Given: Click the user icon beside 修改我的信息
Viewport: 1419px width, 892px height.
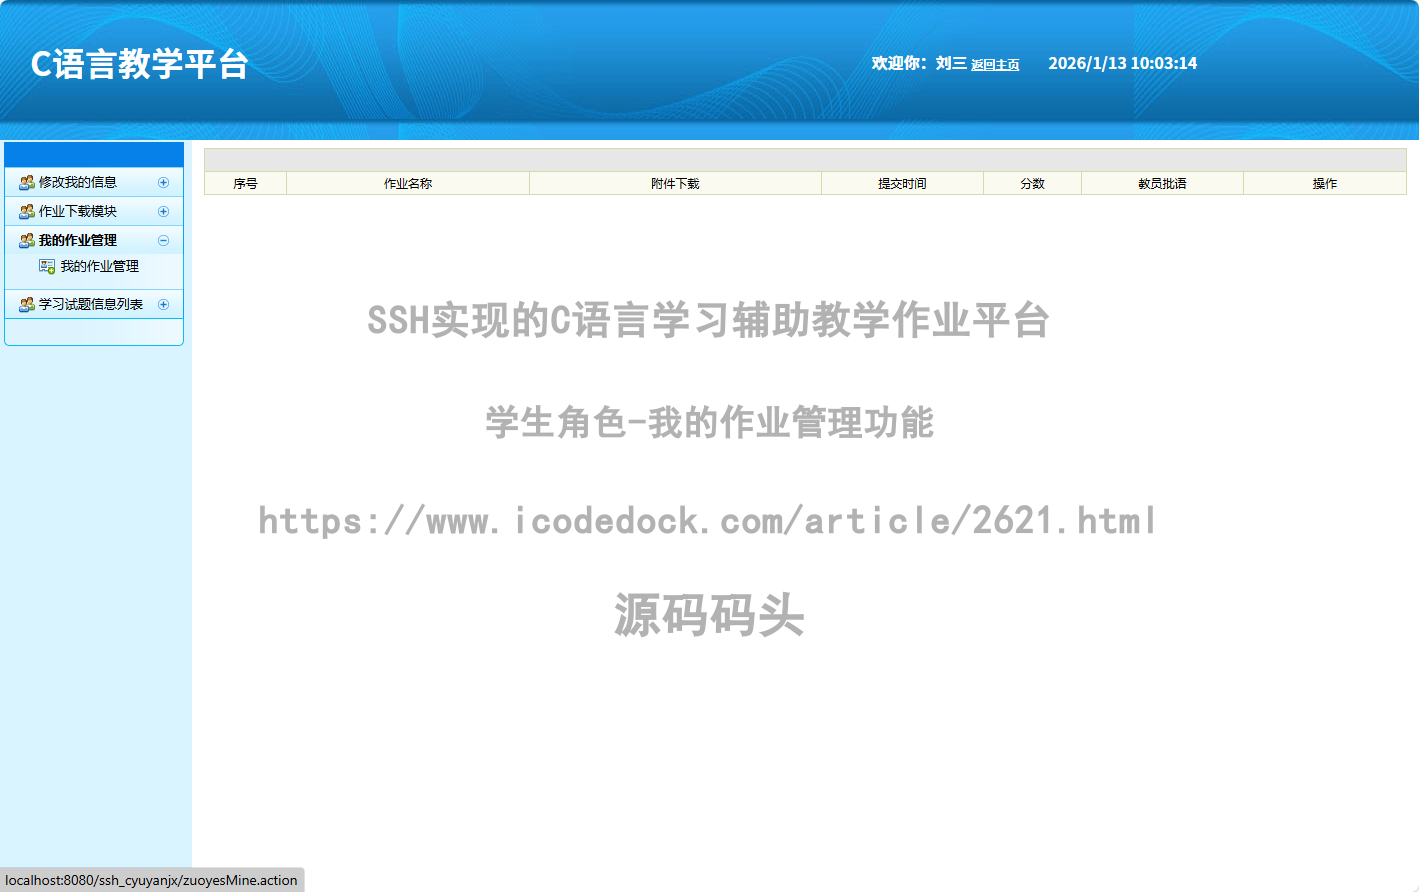Looking at the screenshot, I should pyautogui.click(x=27, y=183).
